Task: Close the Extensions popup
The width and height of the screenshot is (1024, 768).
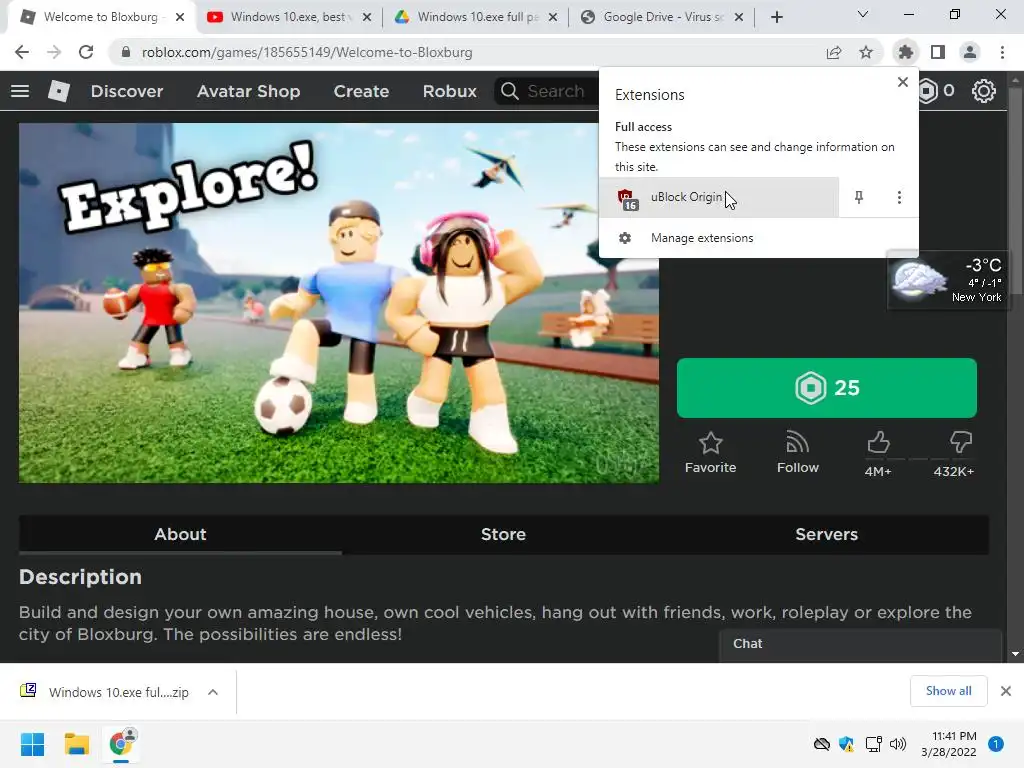Action: pos(903,82)
